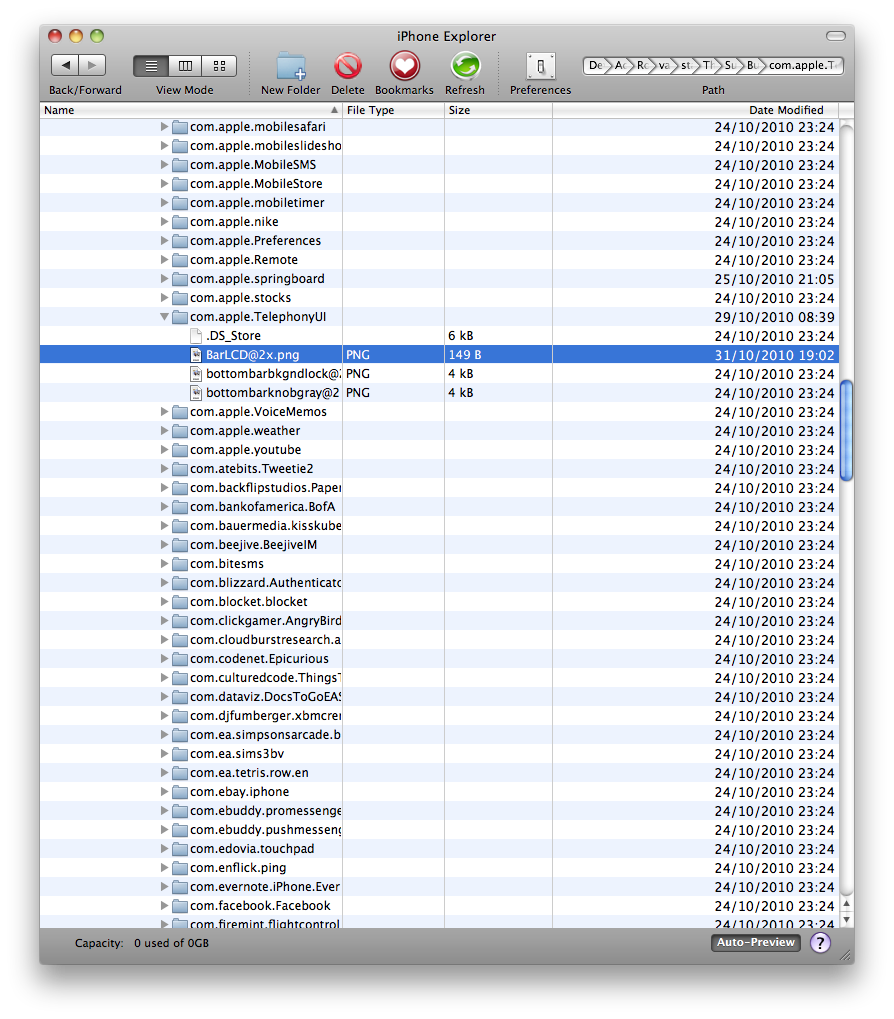This screenshot has width=894, height=1019.
Task: Expand the com.facebook.Facebook folder
Action: [x=164, y=905]
